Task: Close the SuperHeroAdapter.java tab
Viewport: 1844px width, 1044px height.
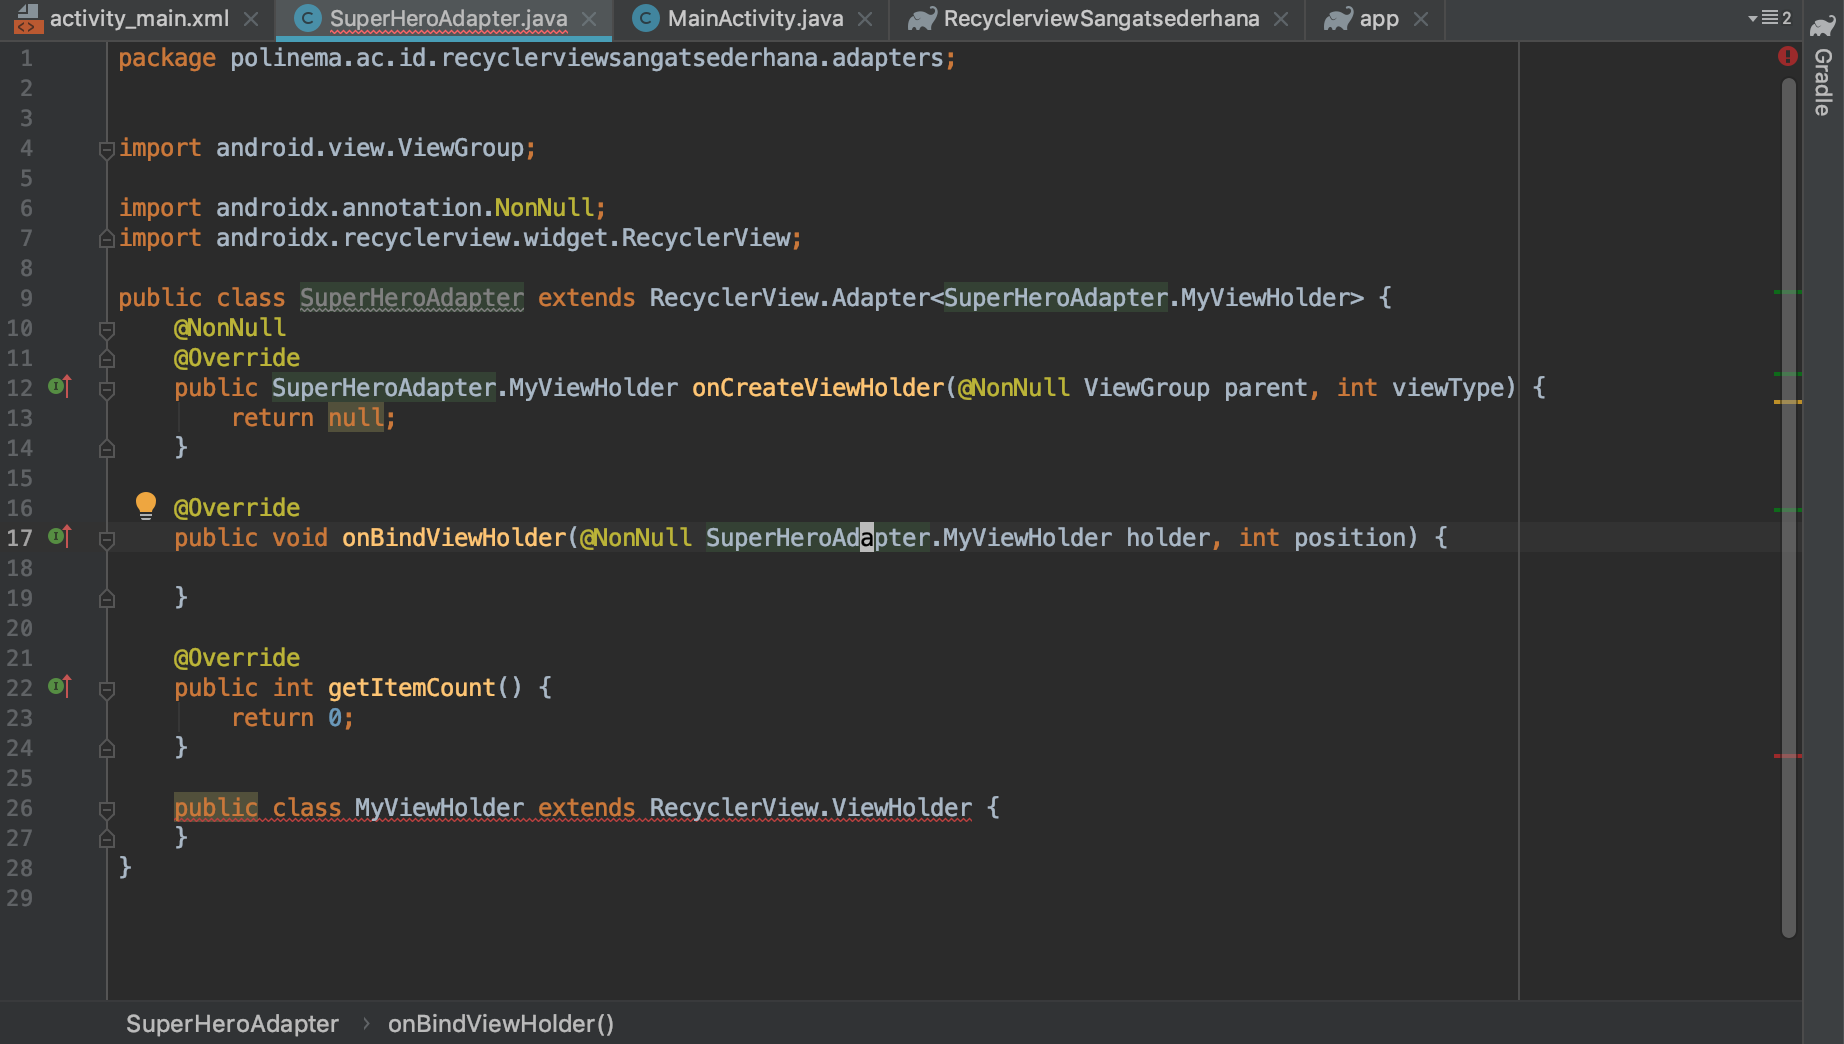Action: tap(589, 19)
